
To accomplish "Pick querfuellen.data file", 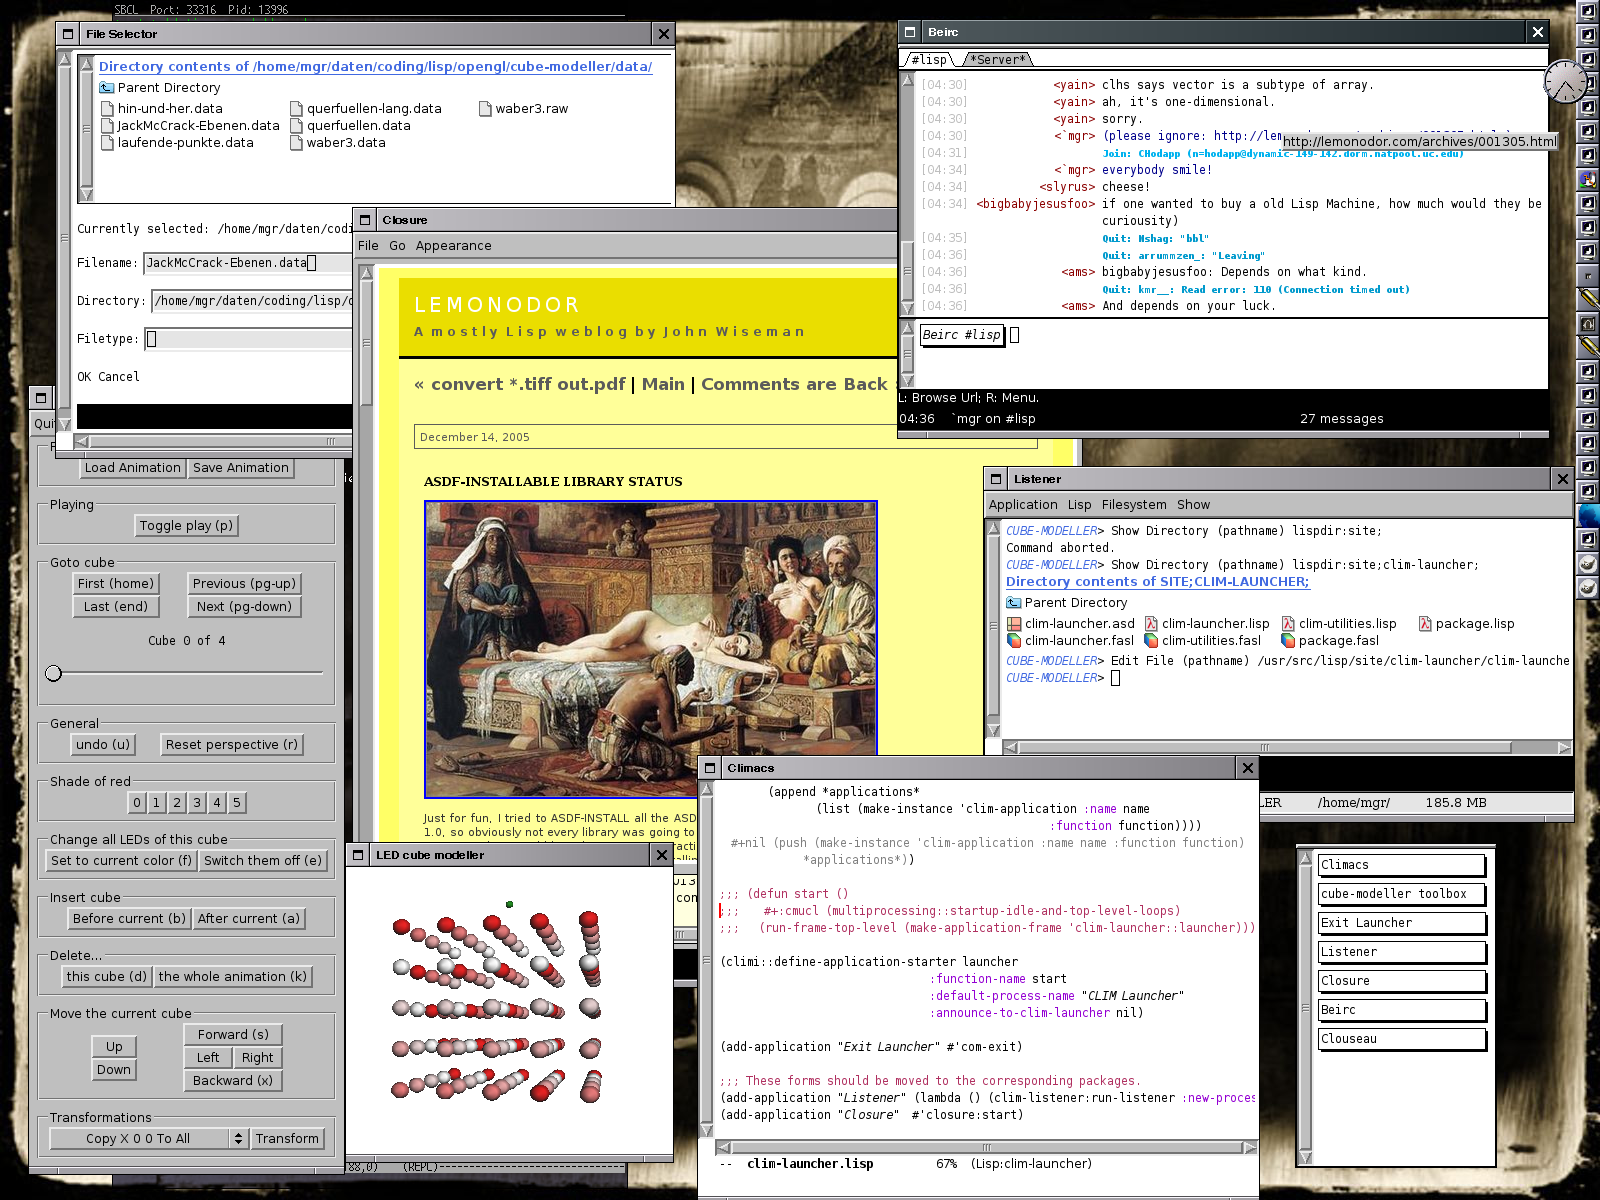I will click(x=351, y=126).
